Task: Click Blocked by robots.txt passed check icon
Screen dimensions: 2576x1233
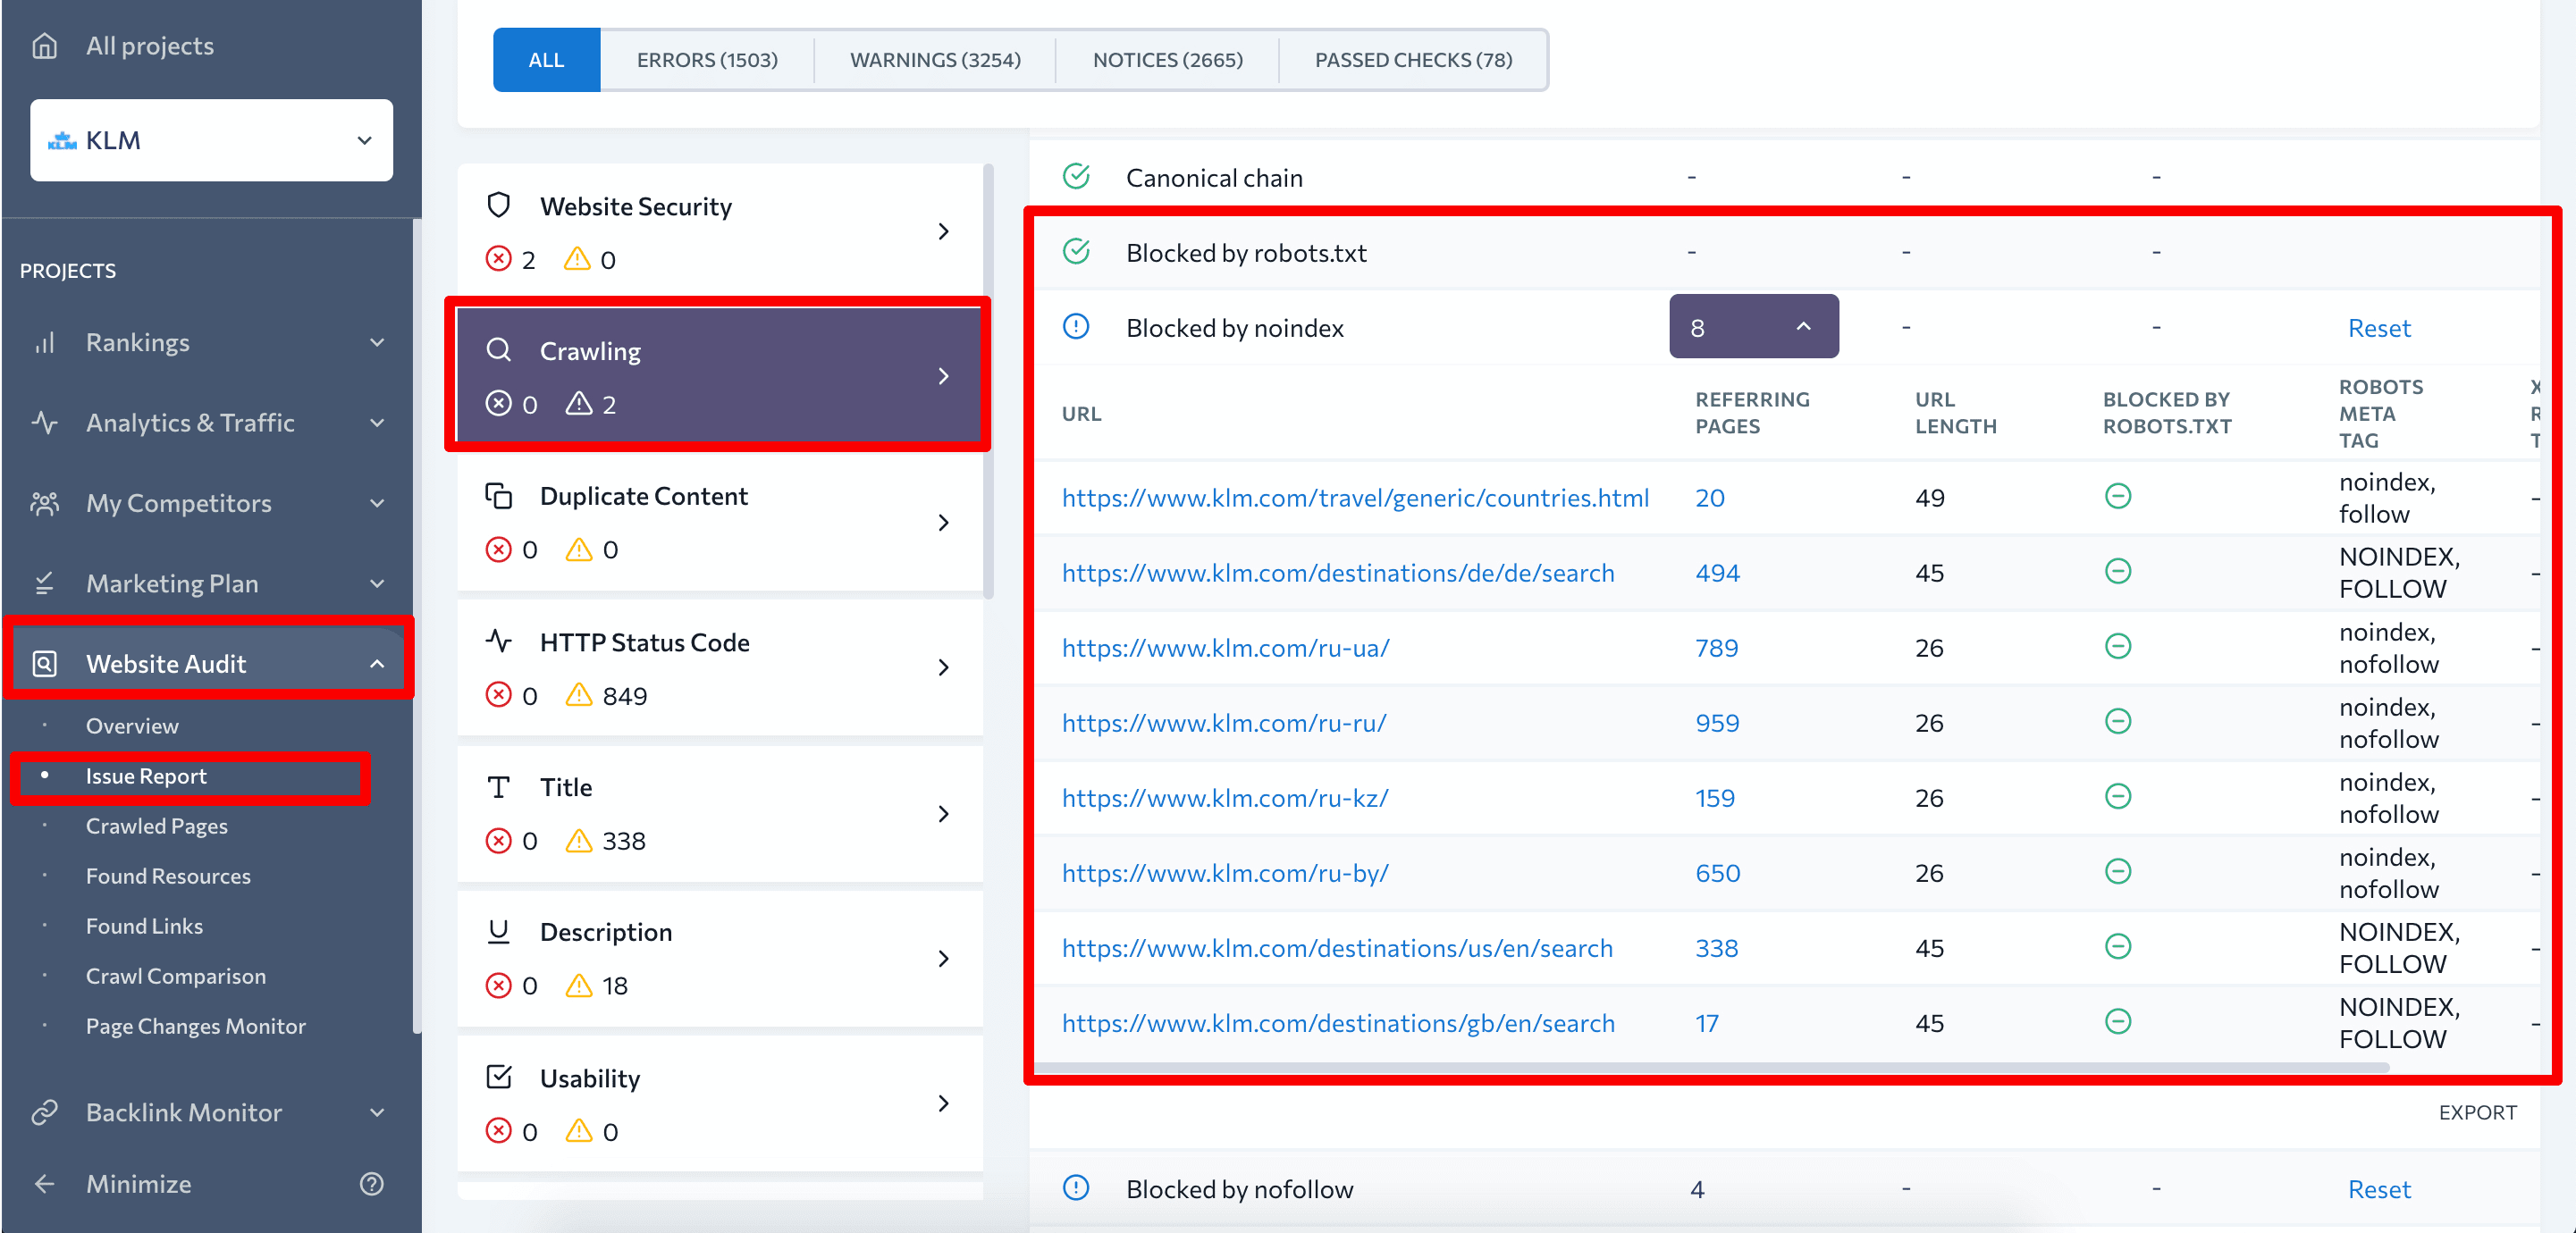Action: [x=1076, y=252]
